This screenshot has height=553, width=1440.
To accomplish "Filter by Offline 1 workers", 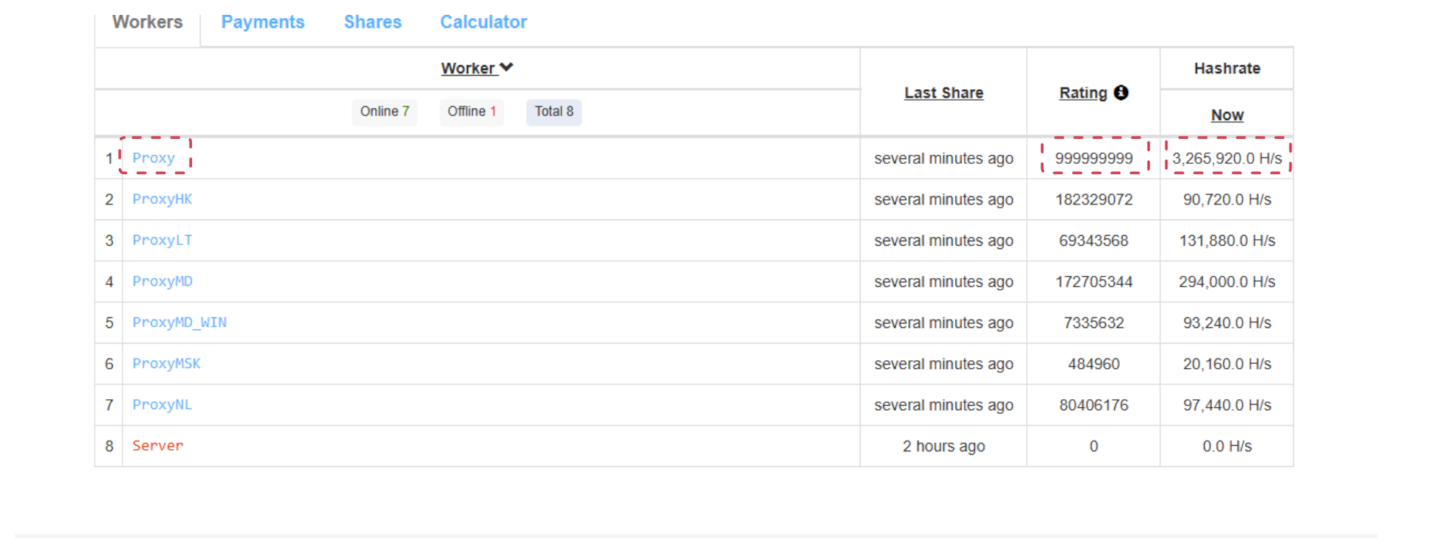I will pos(472,112).
